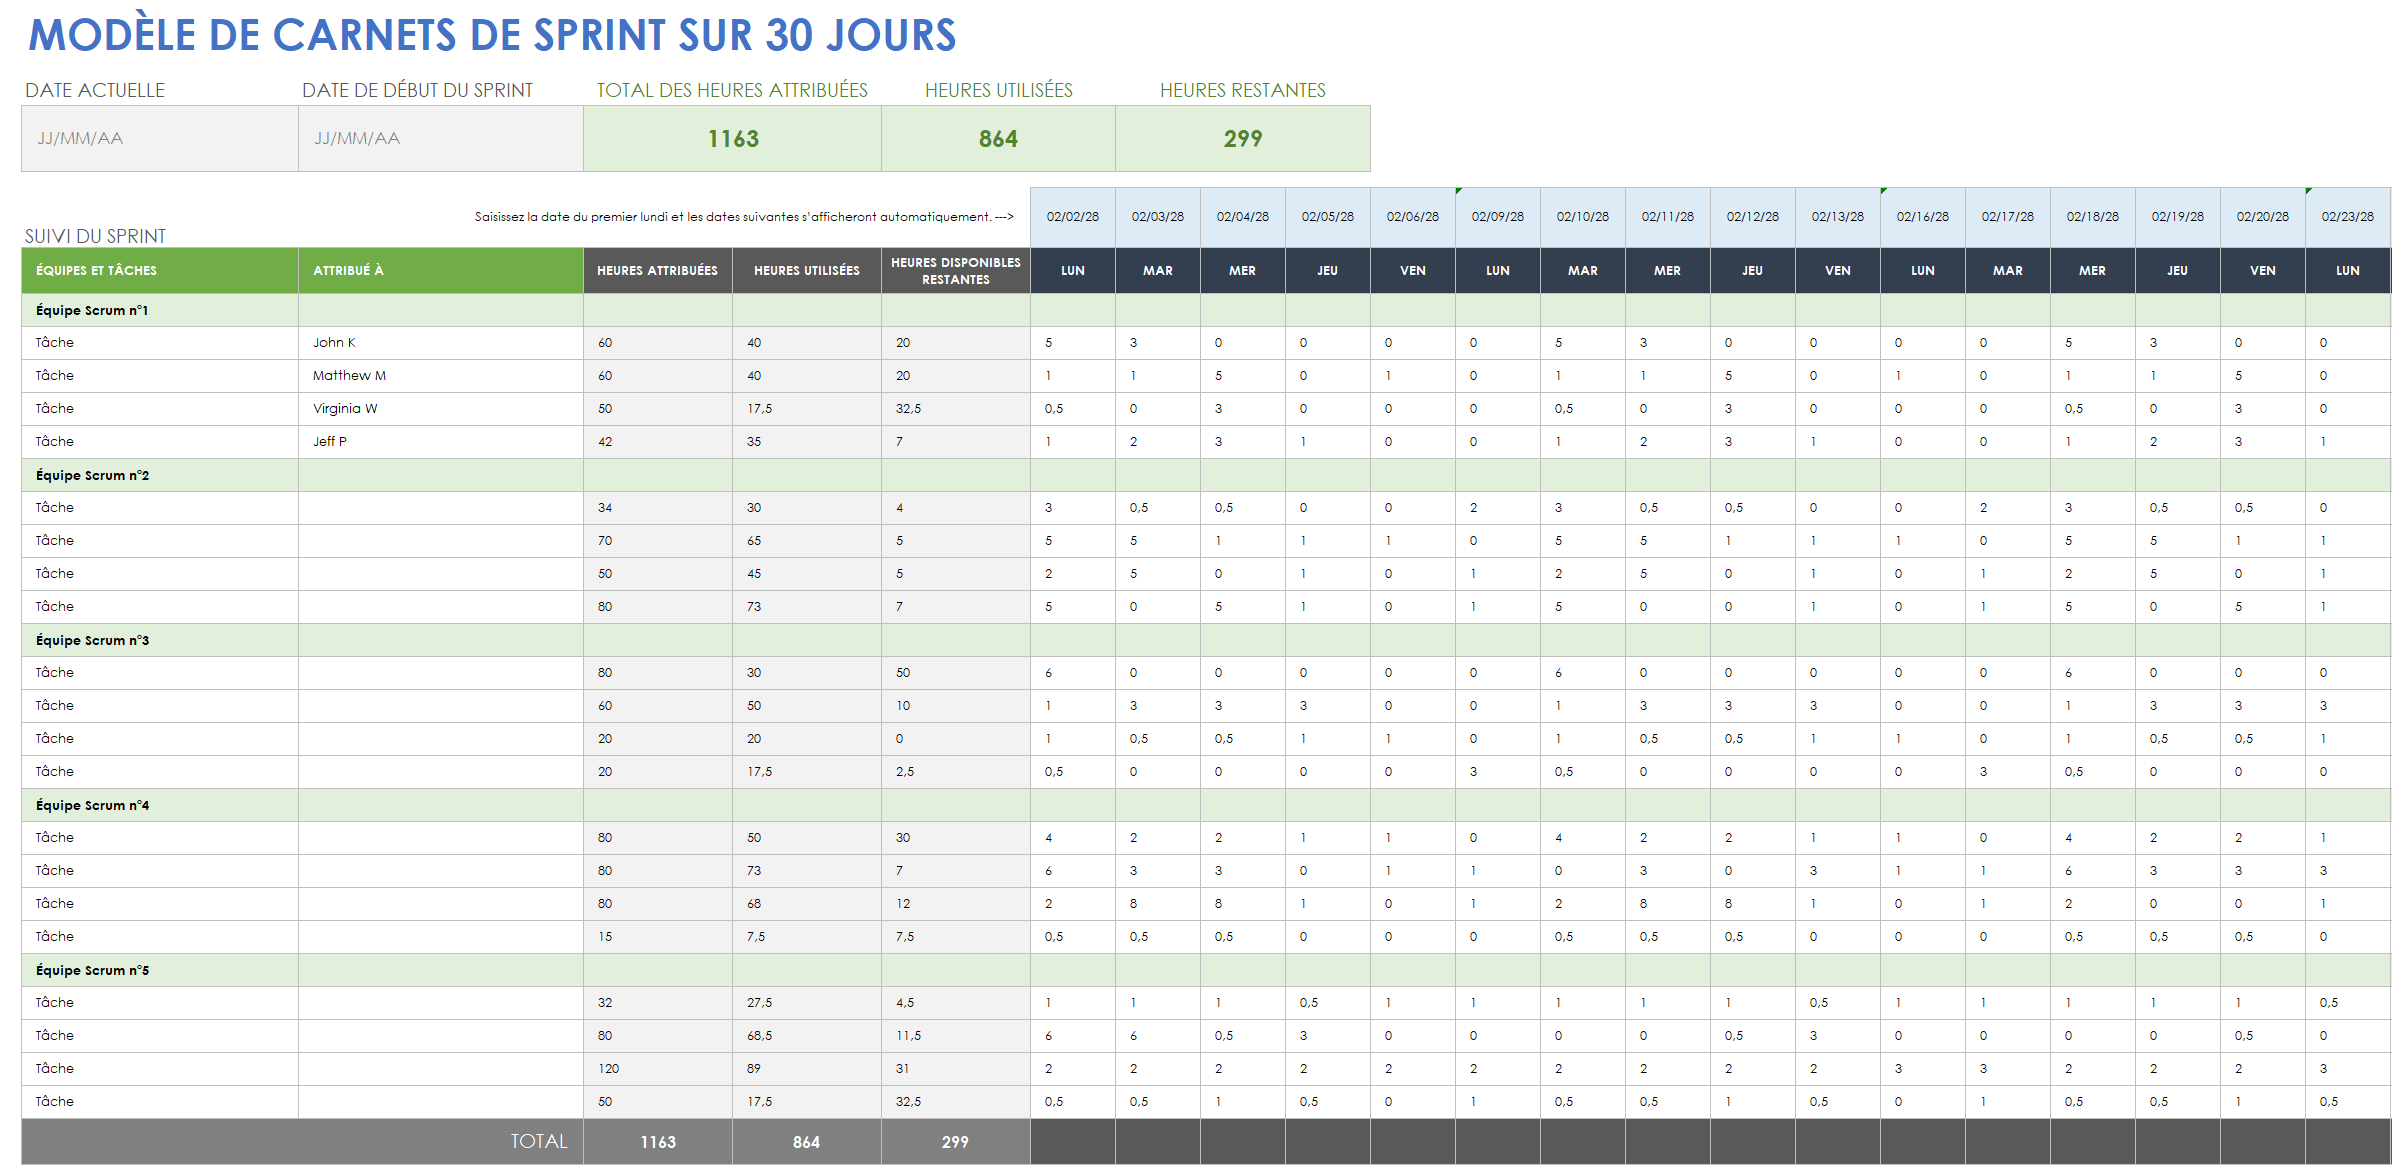Select heures utilisées 65 cell

807,541
